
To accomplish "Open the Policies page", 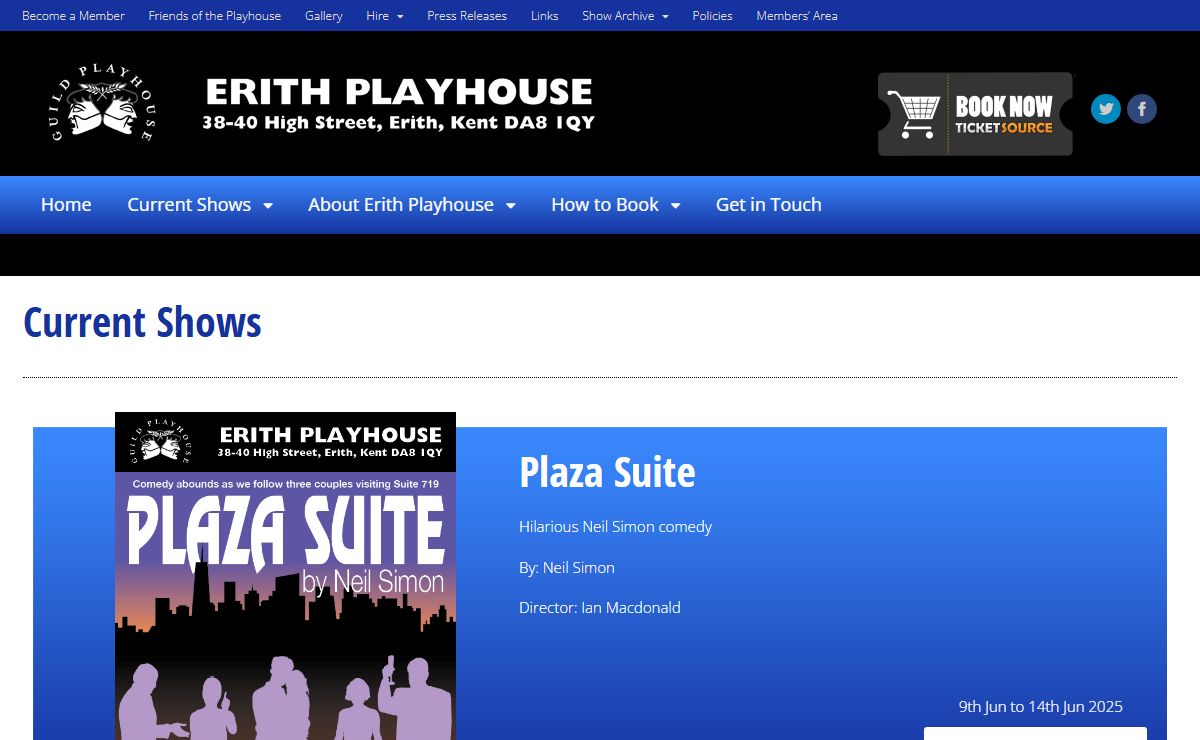I will click(712, 16).
